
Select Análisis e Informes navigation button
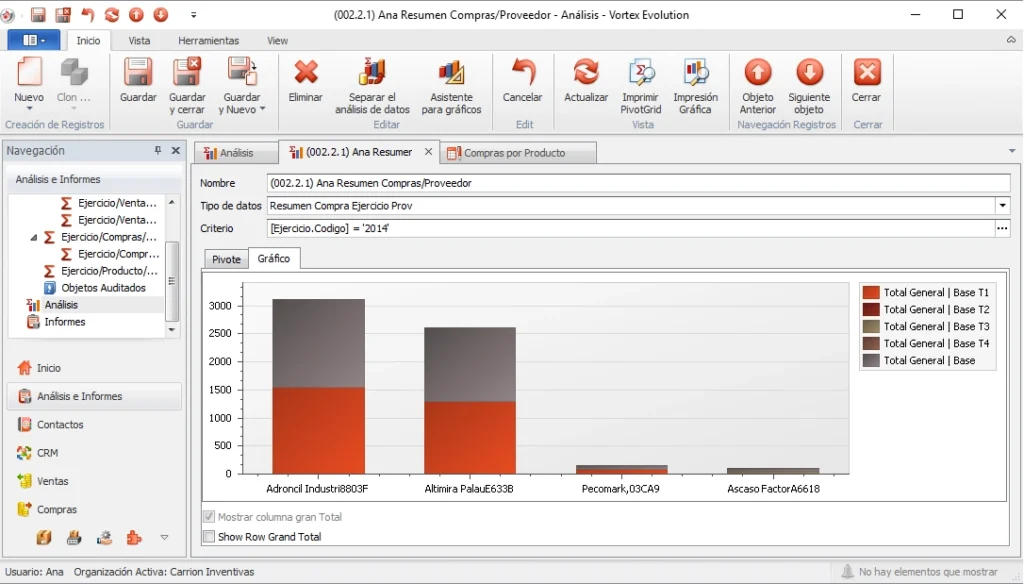click(95, 397)
